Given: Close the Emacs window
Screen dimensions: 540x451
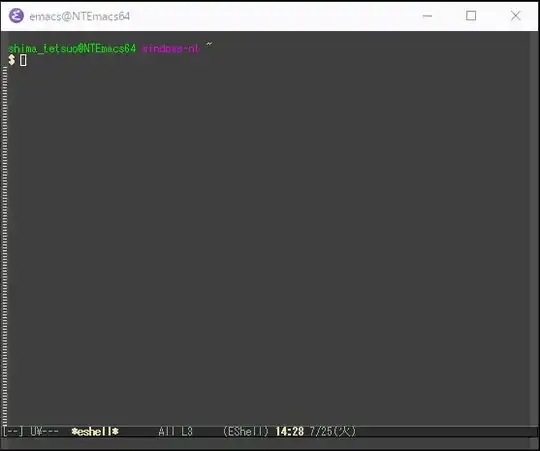Looking at the screenshot, I should coord(516,16).
